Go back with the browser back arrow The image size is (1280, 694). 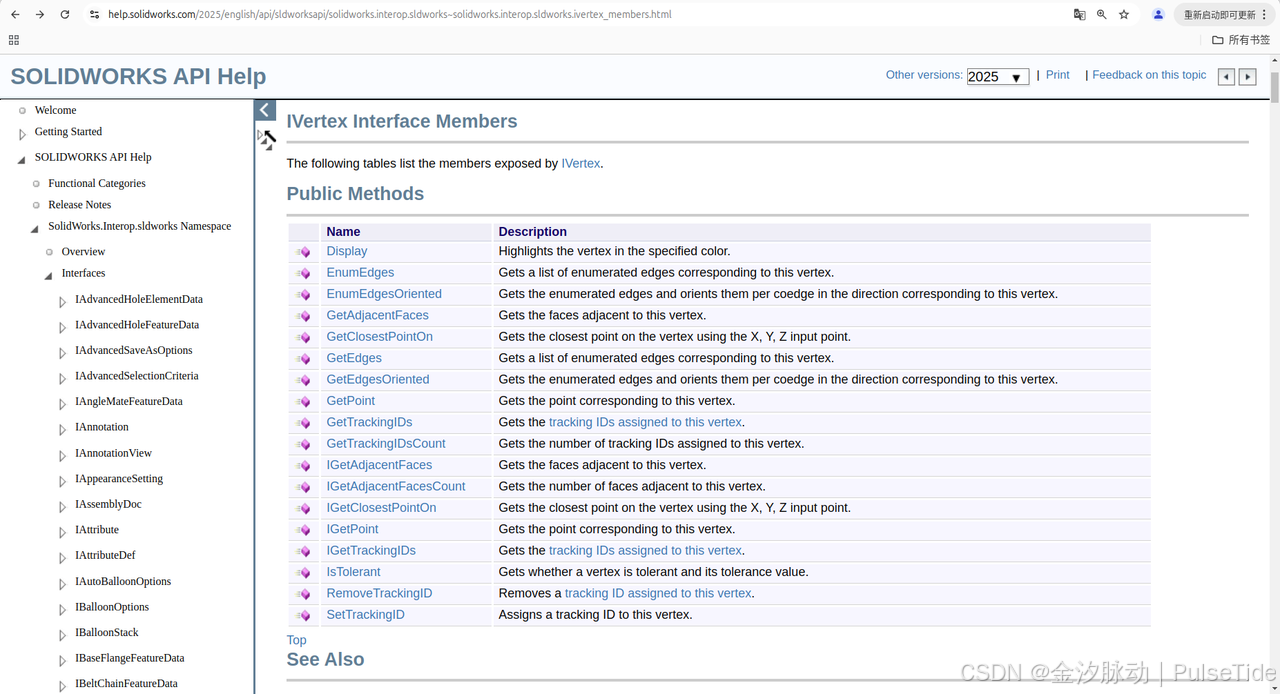(15, 15)
